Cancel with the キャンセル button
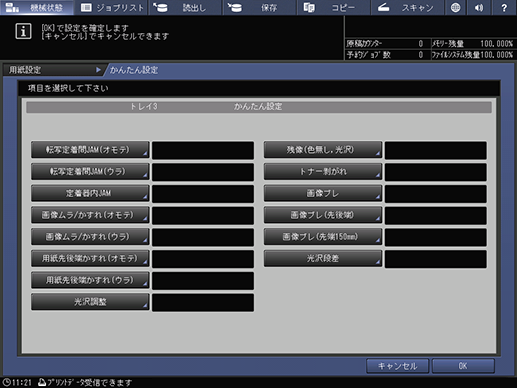 point(397,366)
